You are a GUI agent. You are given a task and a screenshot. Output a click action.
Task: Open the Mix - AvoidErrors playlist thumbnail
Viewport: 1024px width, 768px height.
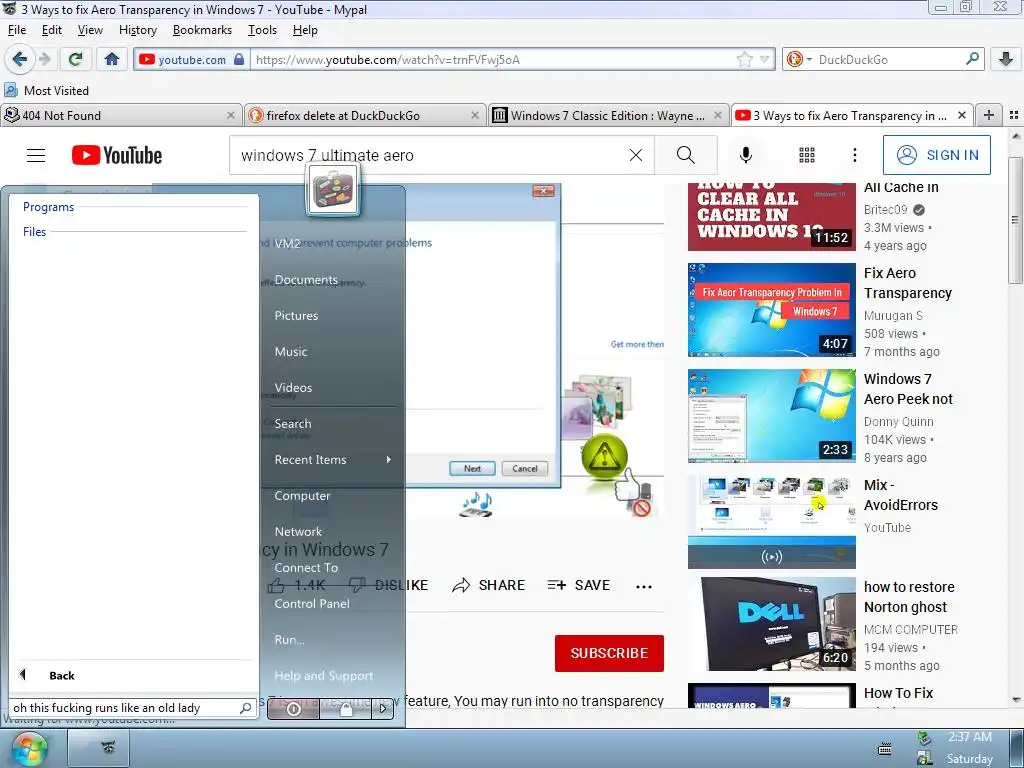[x=771, y=521]
